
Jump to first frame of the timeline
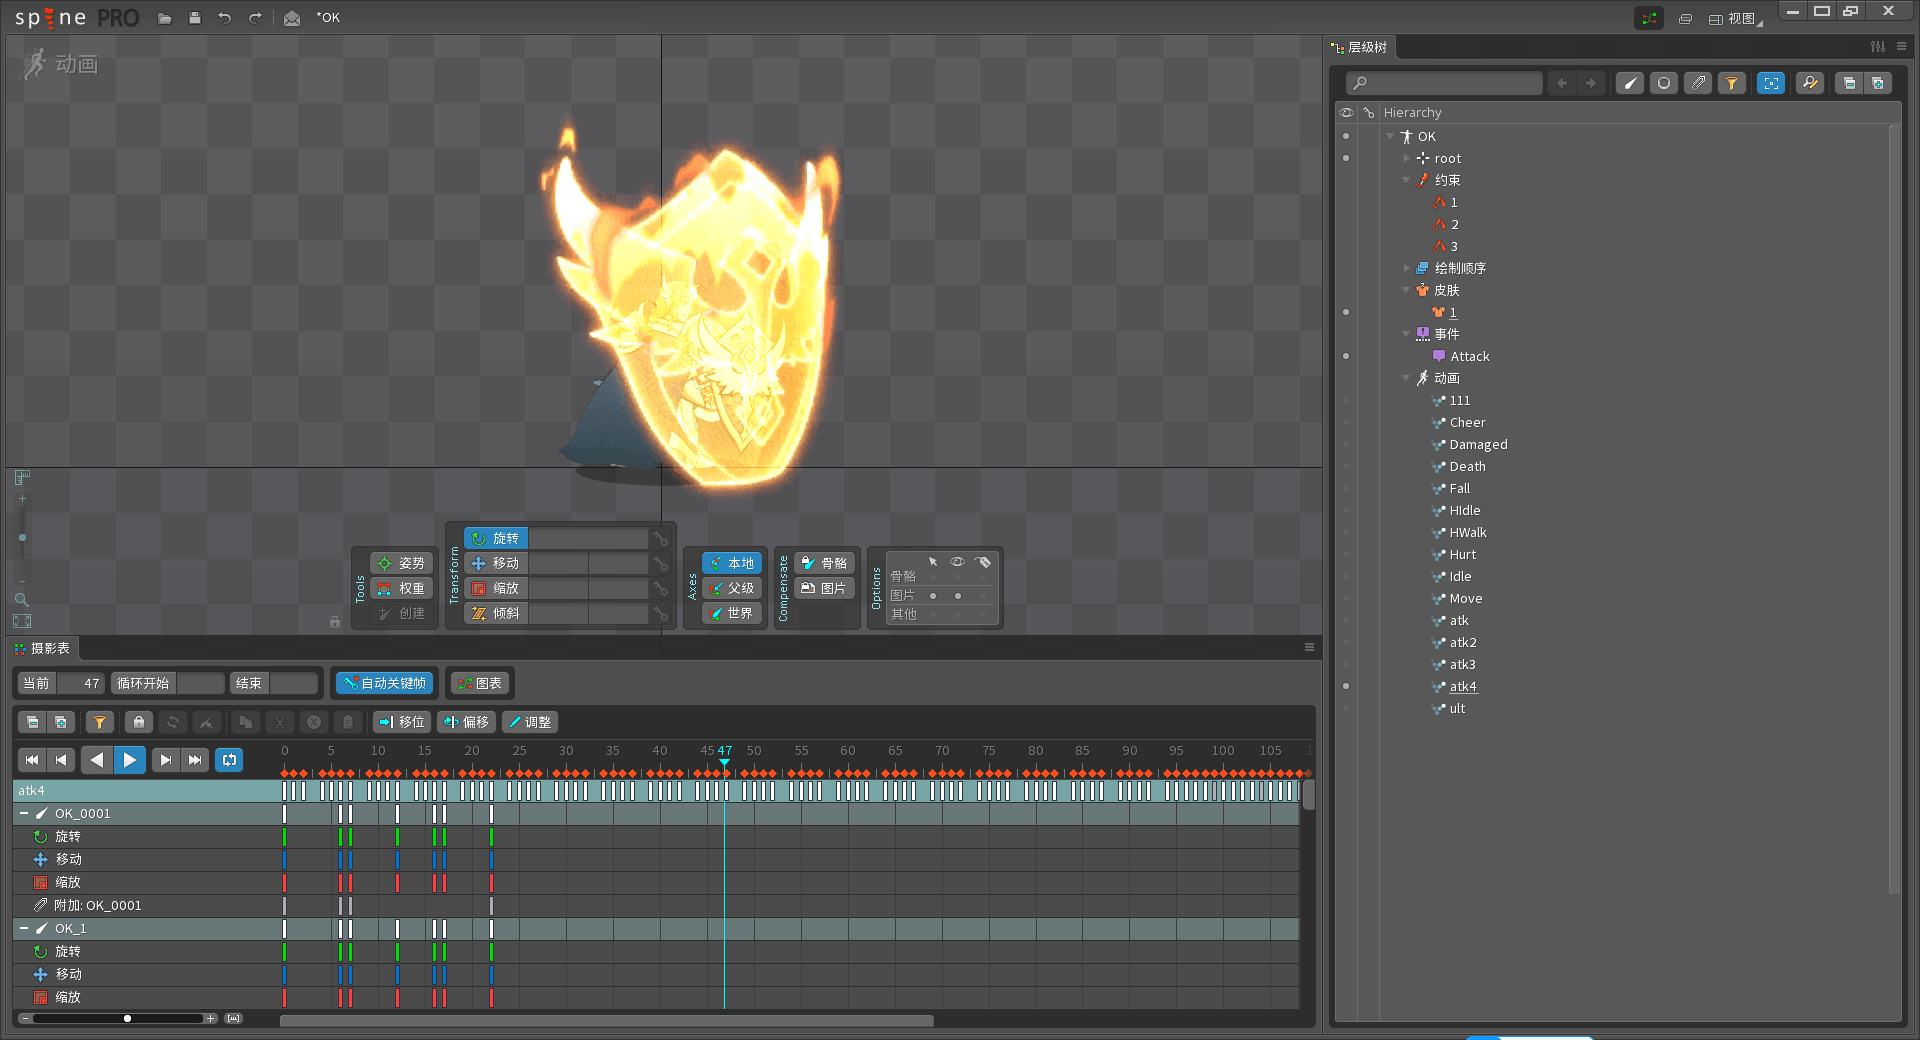(32, 760)
